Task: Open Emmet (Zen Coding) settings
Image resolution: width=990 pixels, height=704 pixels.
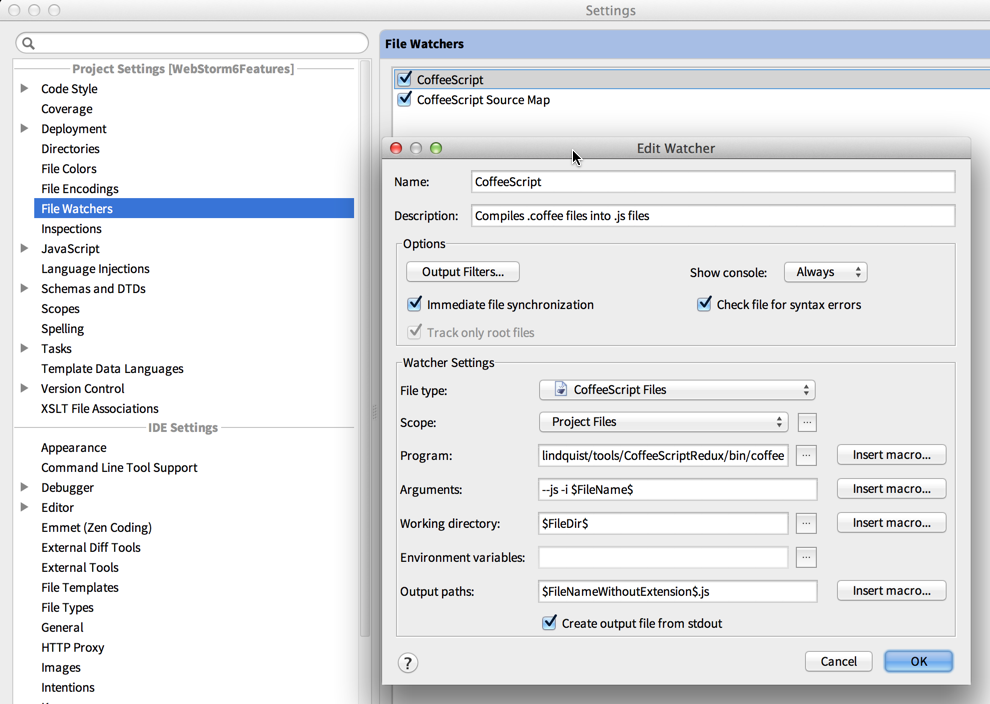Action: [97, 527]
